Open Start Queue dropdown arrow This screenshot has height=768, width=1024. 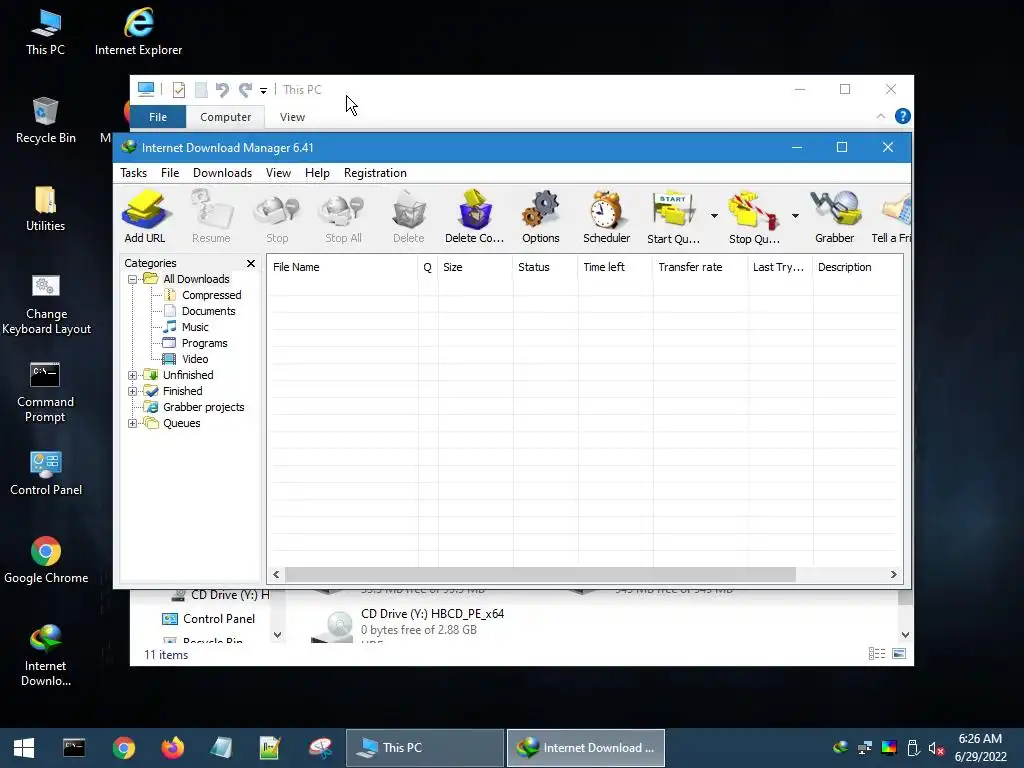pyautogui.click(x=714, y=216)
